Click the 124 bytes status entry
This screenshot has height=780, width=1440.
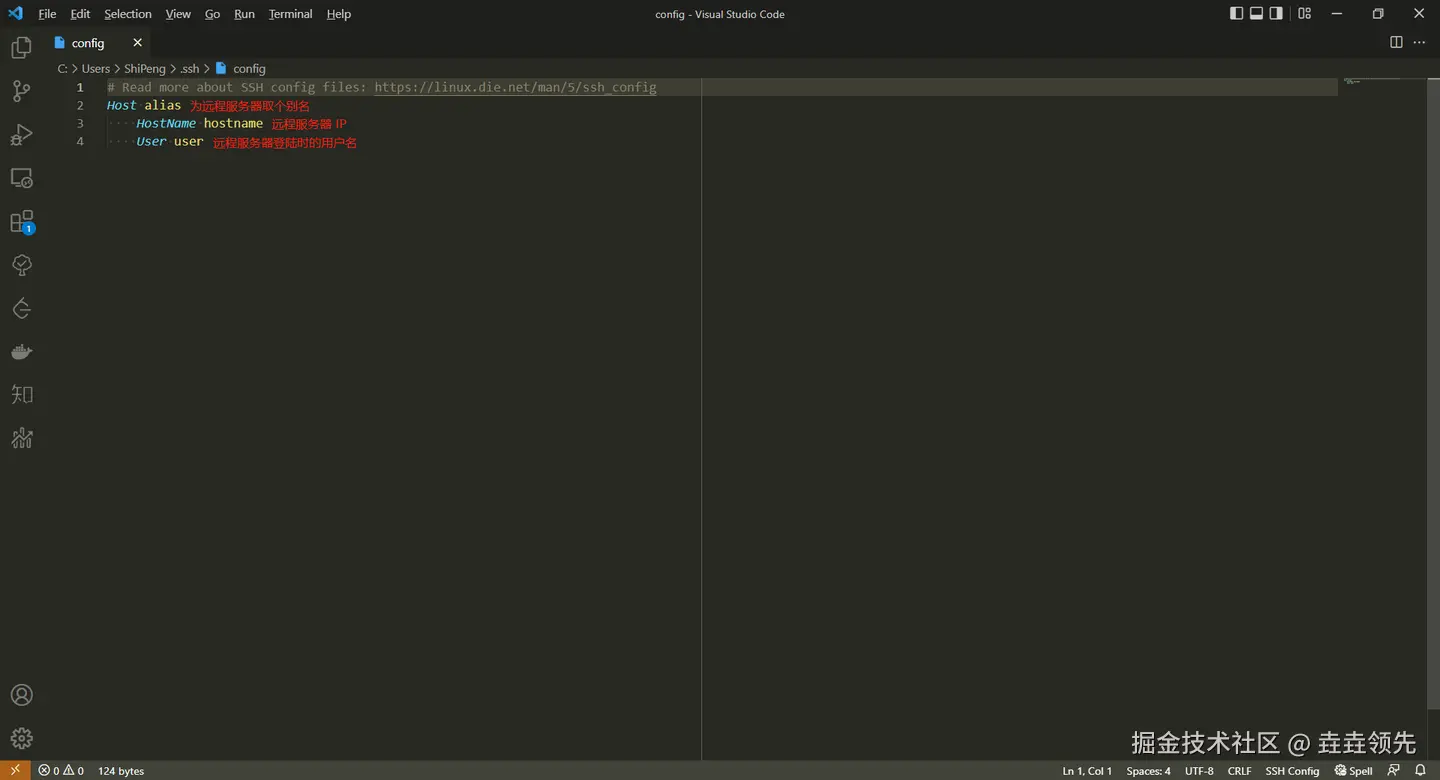click(121, 770)
